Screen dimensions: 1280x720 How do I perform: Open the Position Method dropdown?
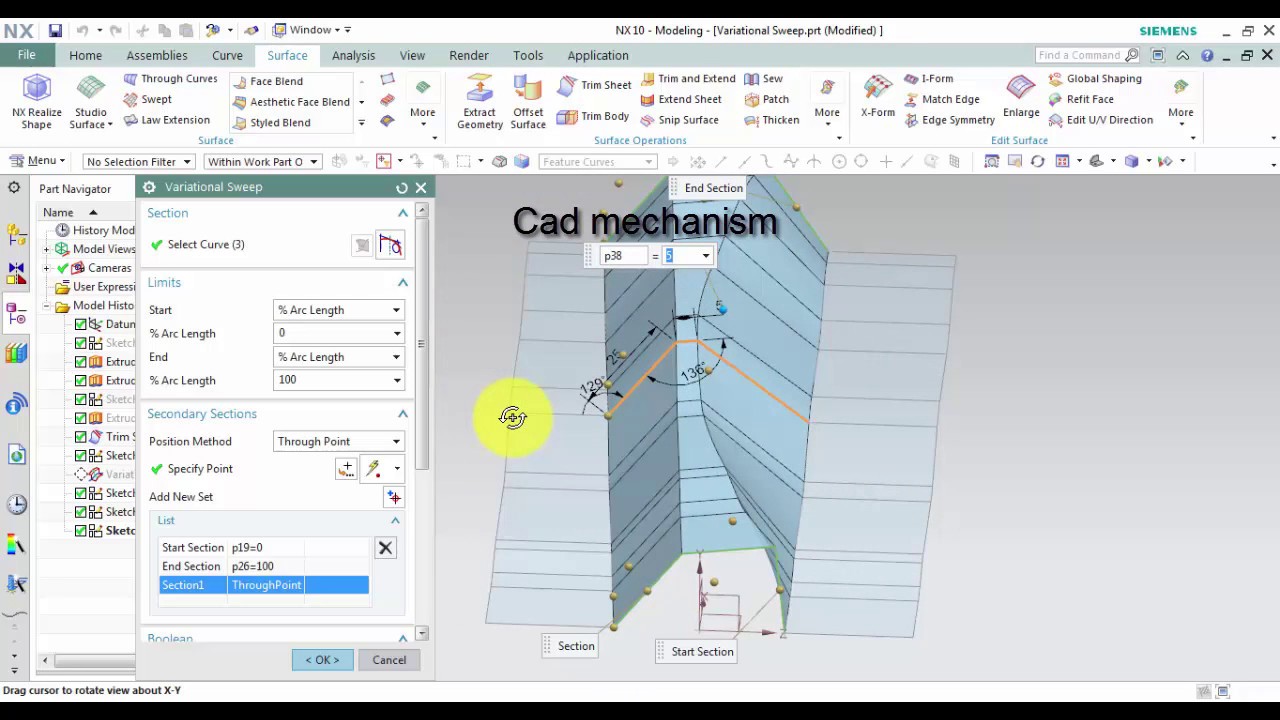pyautogui.click(x=338, y=442)
